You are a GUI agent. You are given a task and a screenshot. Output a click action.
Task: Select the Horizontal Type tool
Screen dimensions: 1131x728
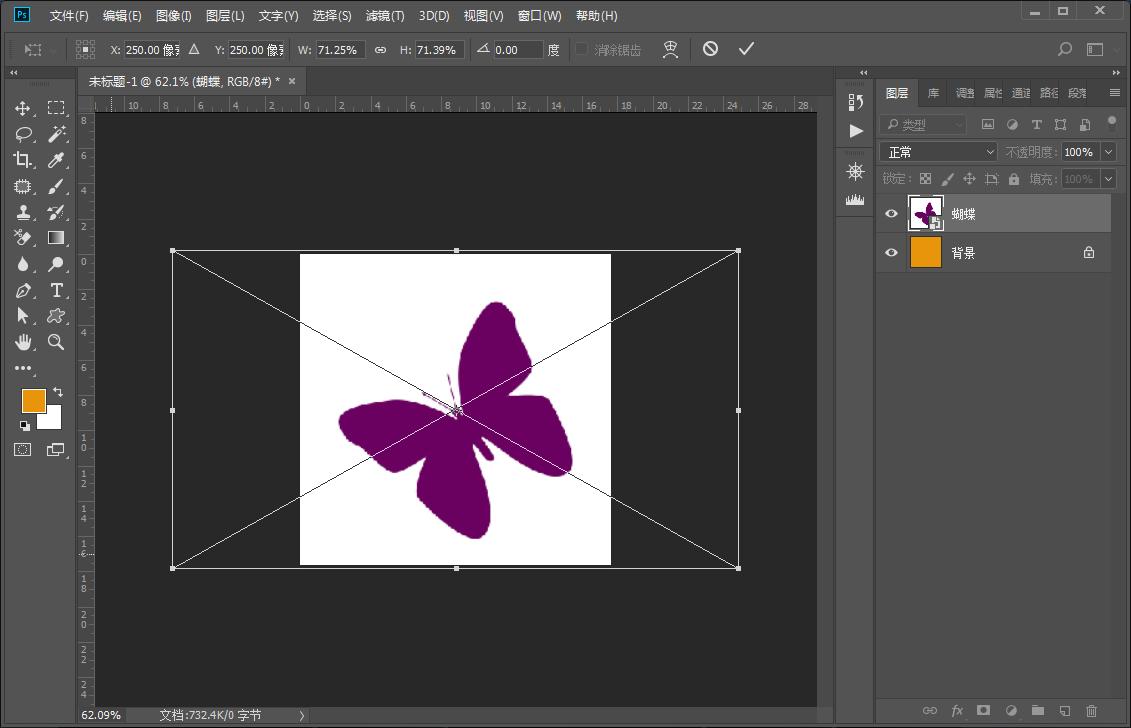point(57,290)
